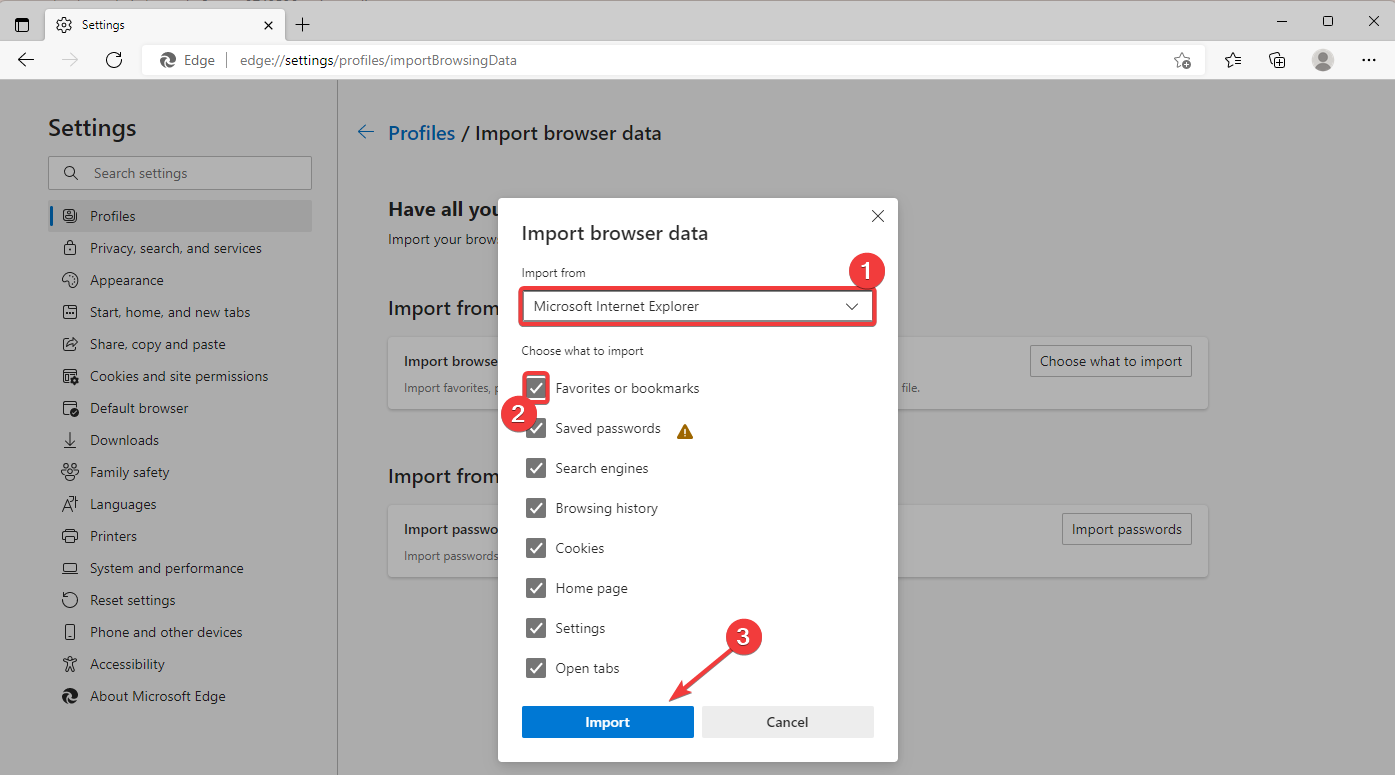Open Privacy, search, and services settings
This screenshot has width=1395, height=775.
tap(176, 248)
